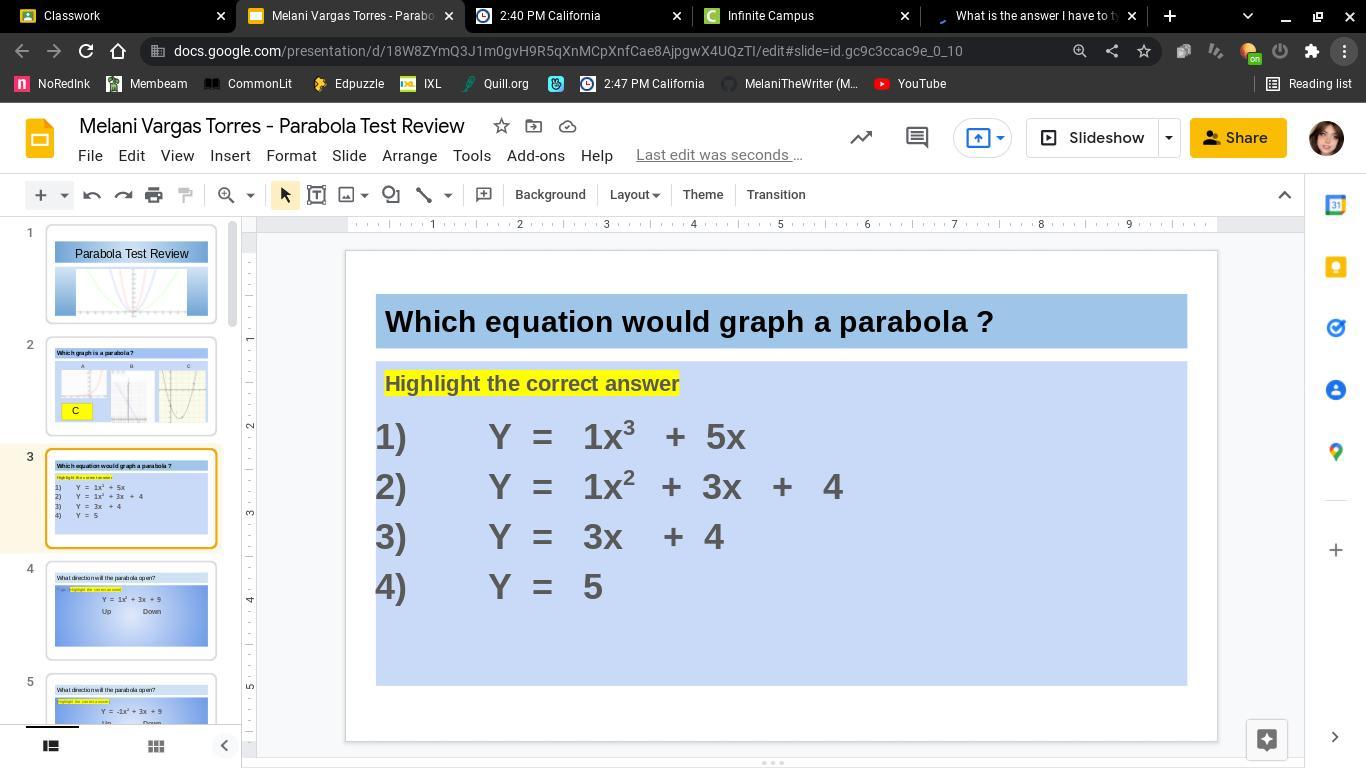Collapse the slide filmstrip panel
Image resolution: width=1366 pixels, height=768 pixels.
pos(224,746)
